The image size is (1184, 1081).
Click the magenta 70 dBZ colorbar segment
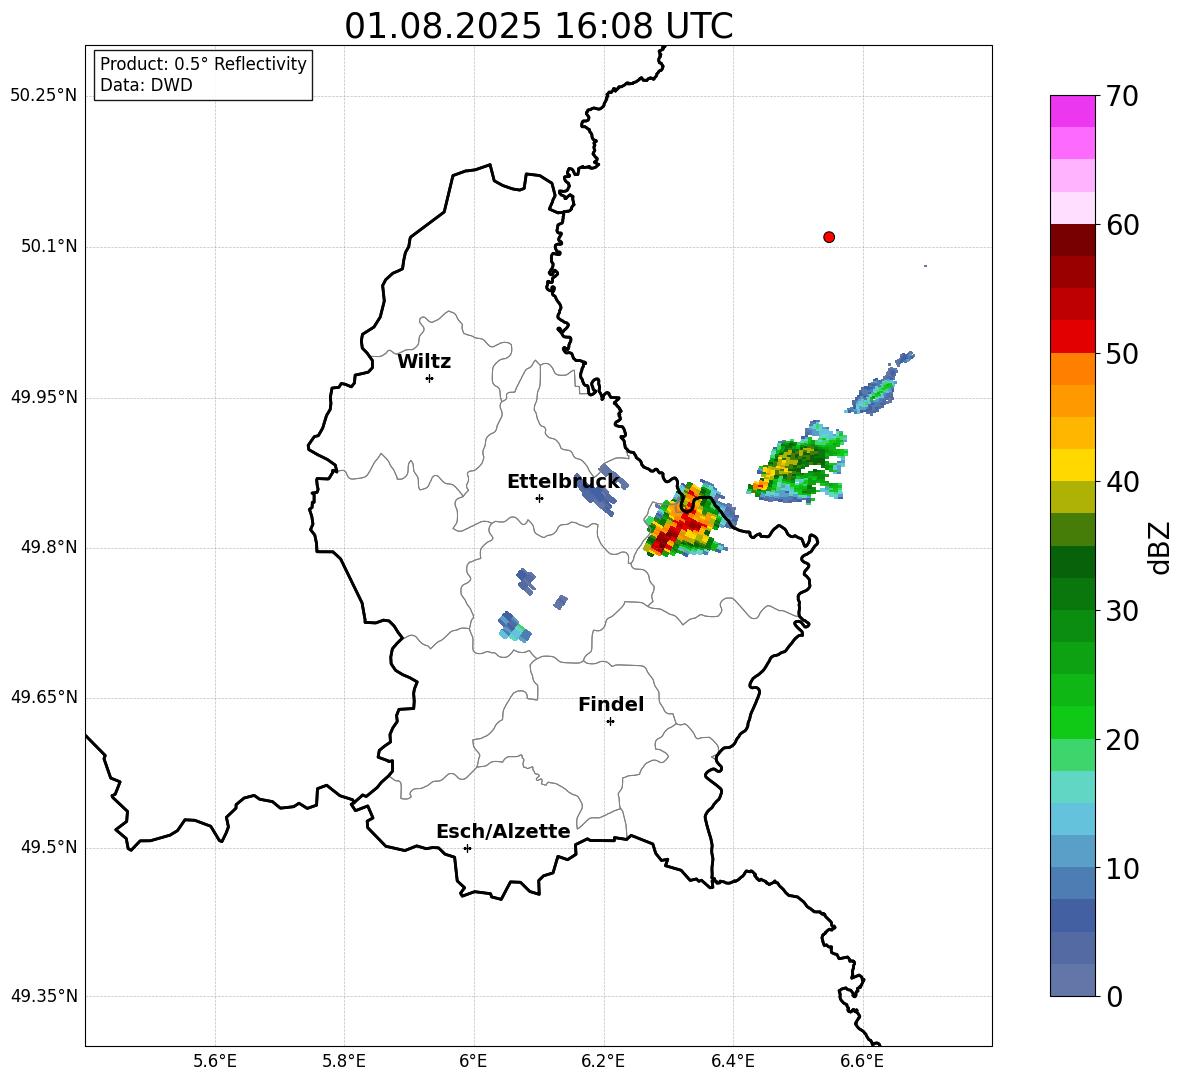point(1073,111)
